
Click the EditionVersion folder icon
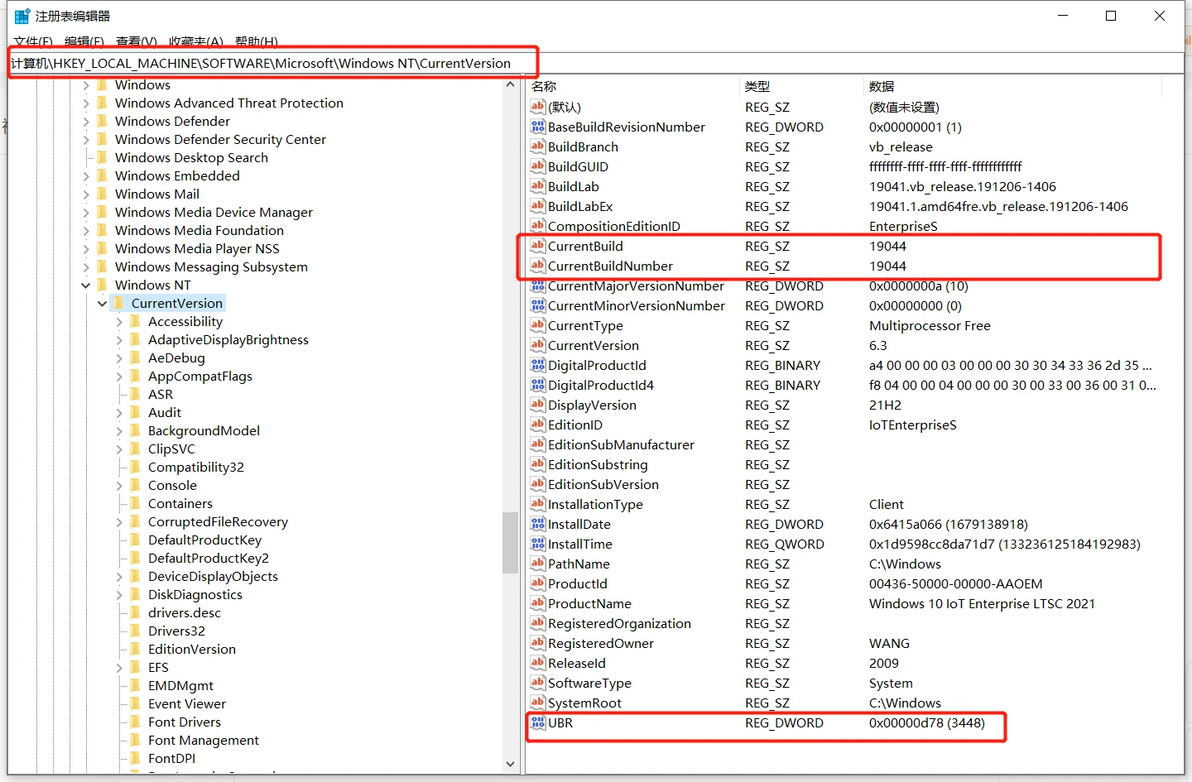click(135, 649)
